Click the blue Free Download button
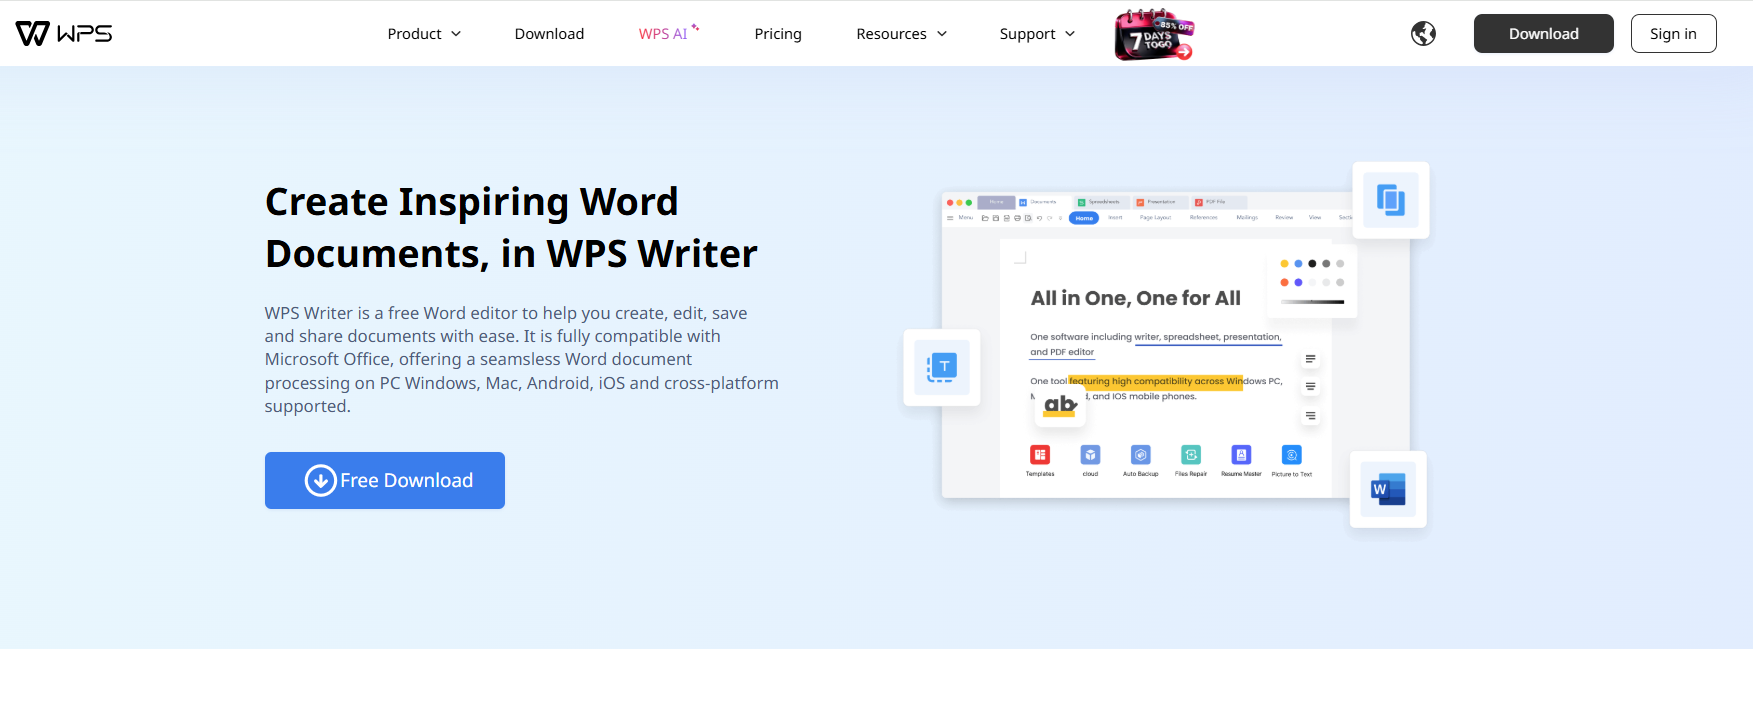The width and height of the screenshot is (1753, 710). 385,481
